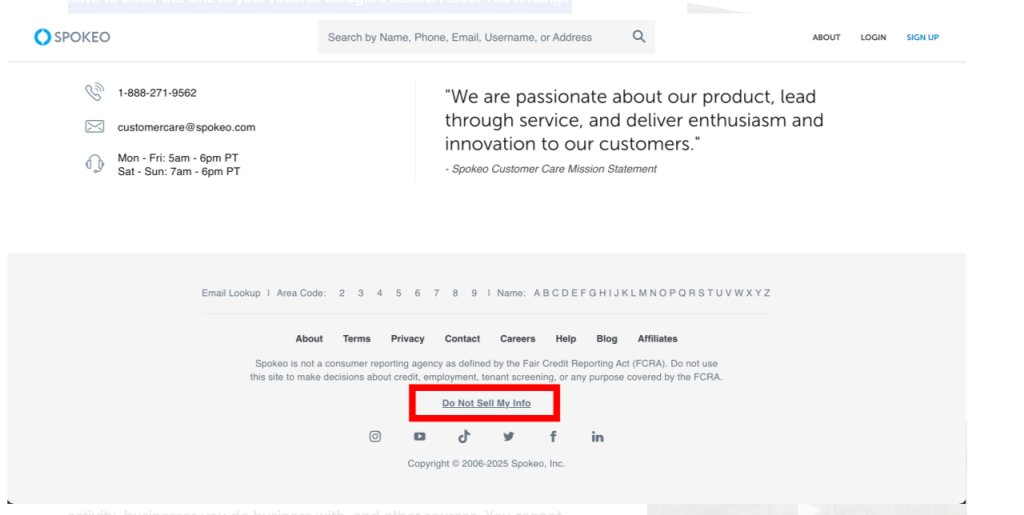This screenshot has width=1024, height=515.
Task: Open the Email Lookup footer link
Action: pos(231,293)
